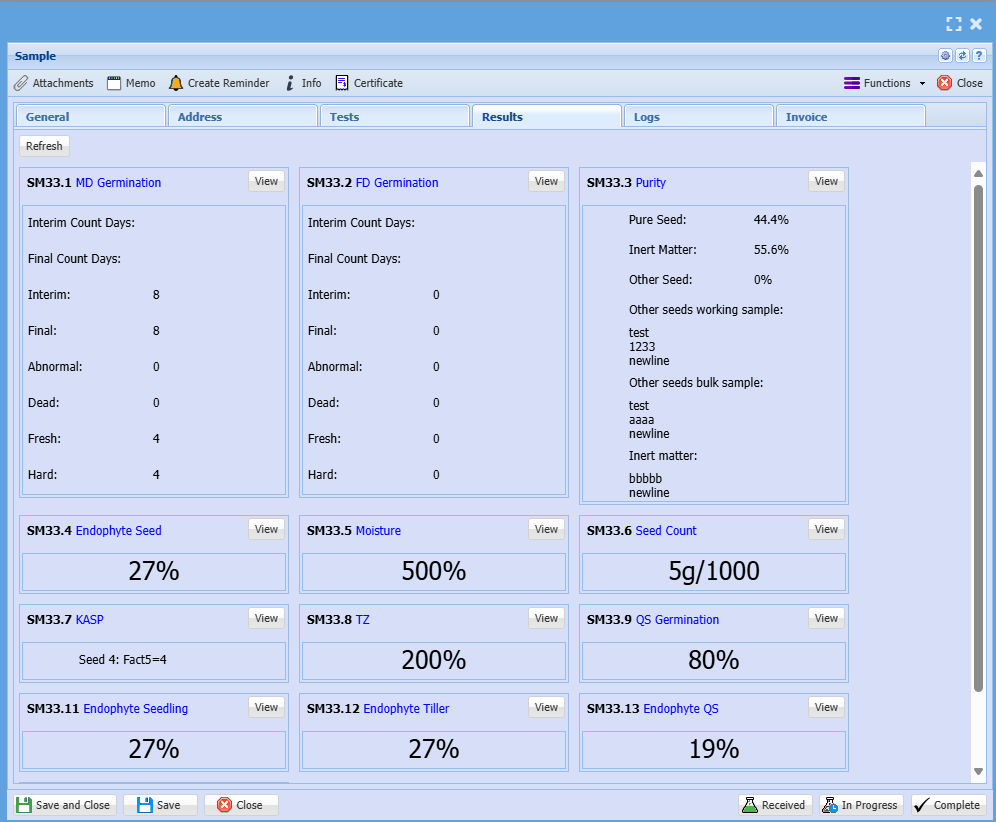Viewport: 996px width, 822px height.
Task: Click Save and Close button
Action: [x=64, y=805]
